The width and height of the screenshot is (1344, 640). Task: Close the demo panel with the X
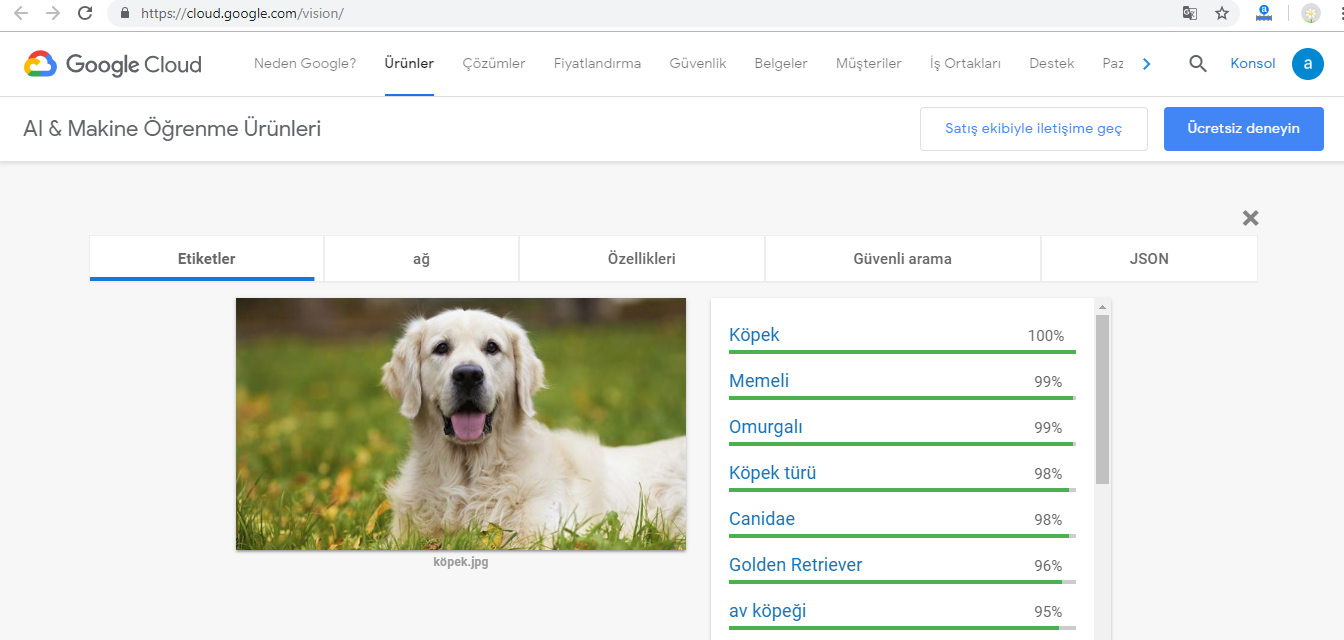1250,218
